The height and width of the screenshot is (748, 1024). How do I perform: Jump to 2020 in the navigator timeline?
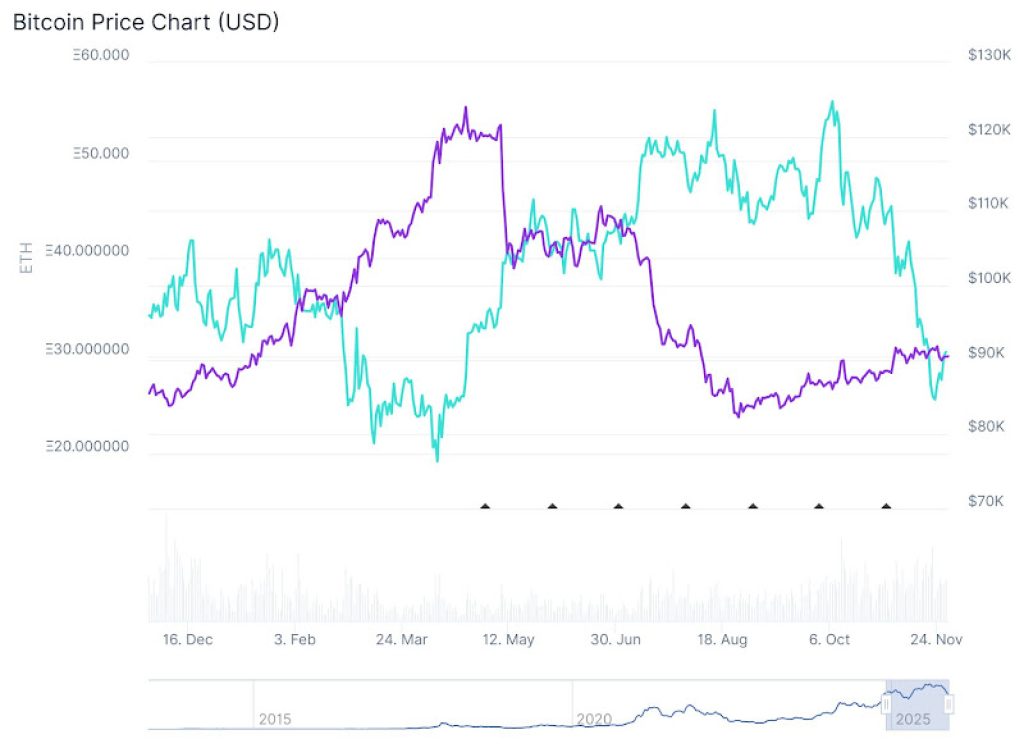593,719
